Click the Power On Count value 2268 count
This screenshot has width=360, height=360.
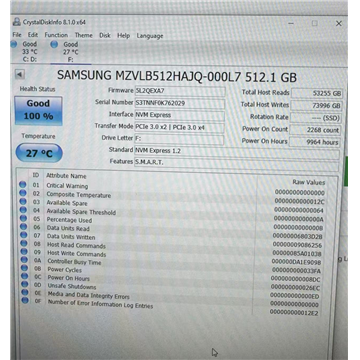point(315,130)
